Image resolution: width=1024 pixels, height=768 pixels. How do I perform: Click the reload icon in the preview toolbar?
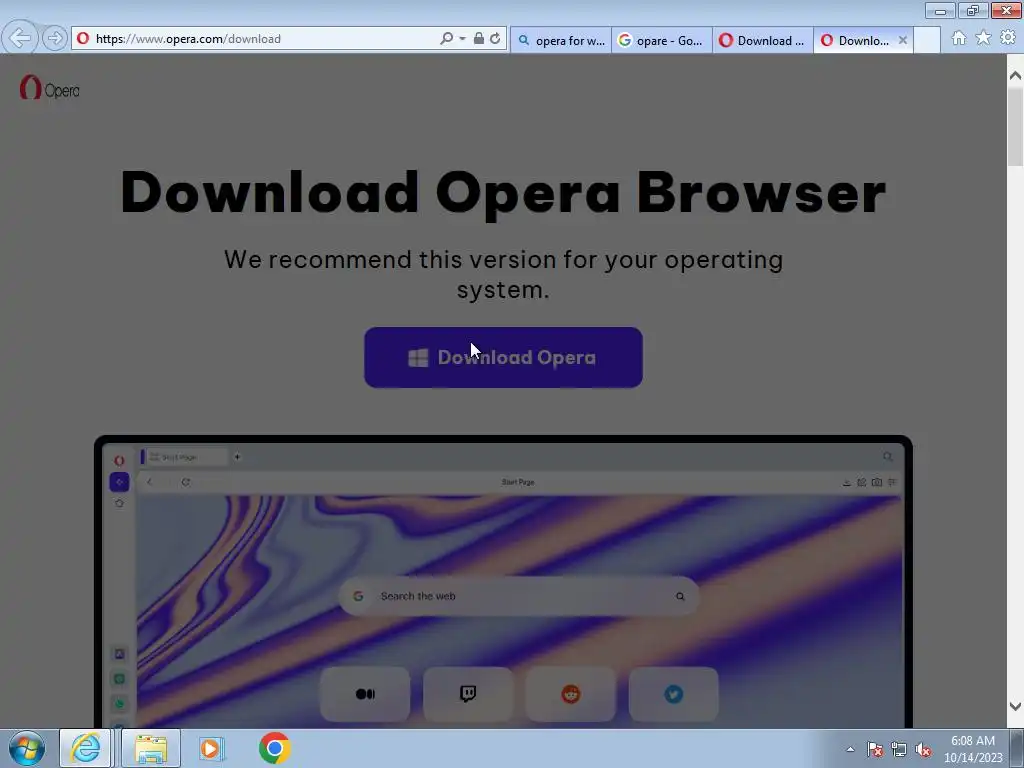click(185, 482)
